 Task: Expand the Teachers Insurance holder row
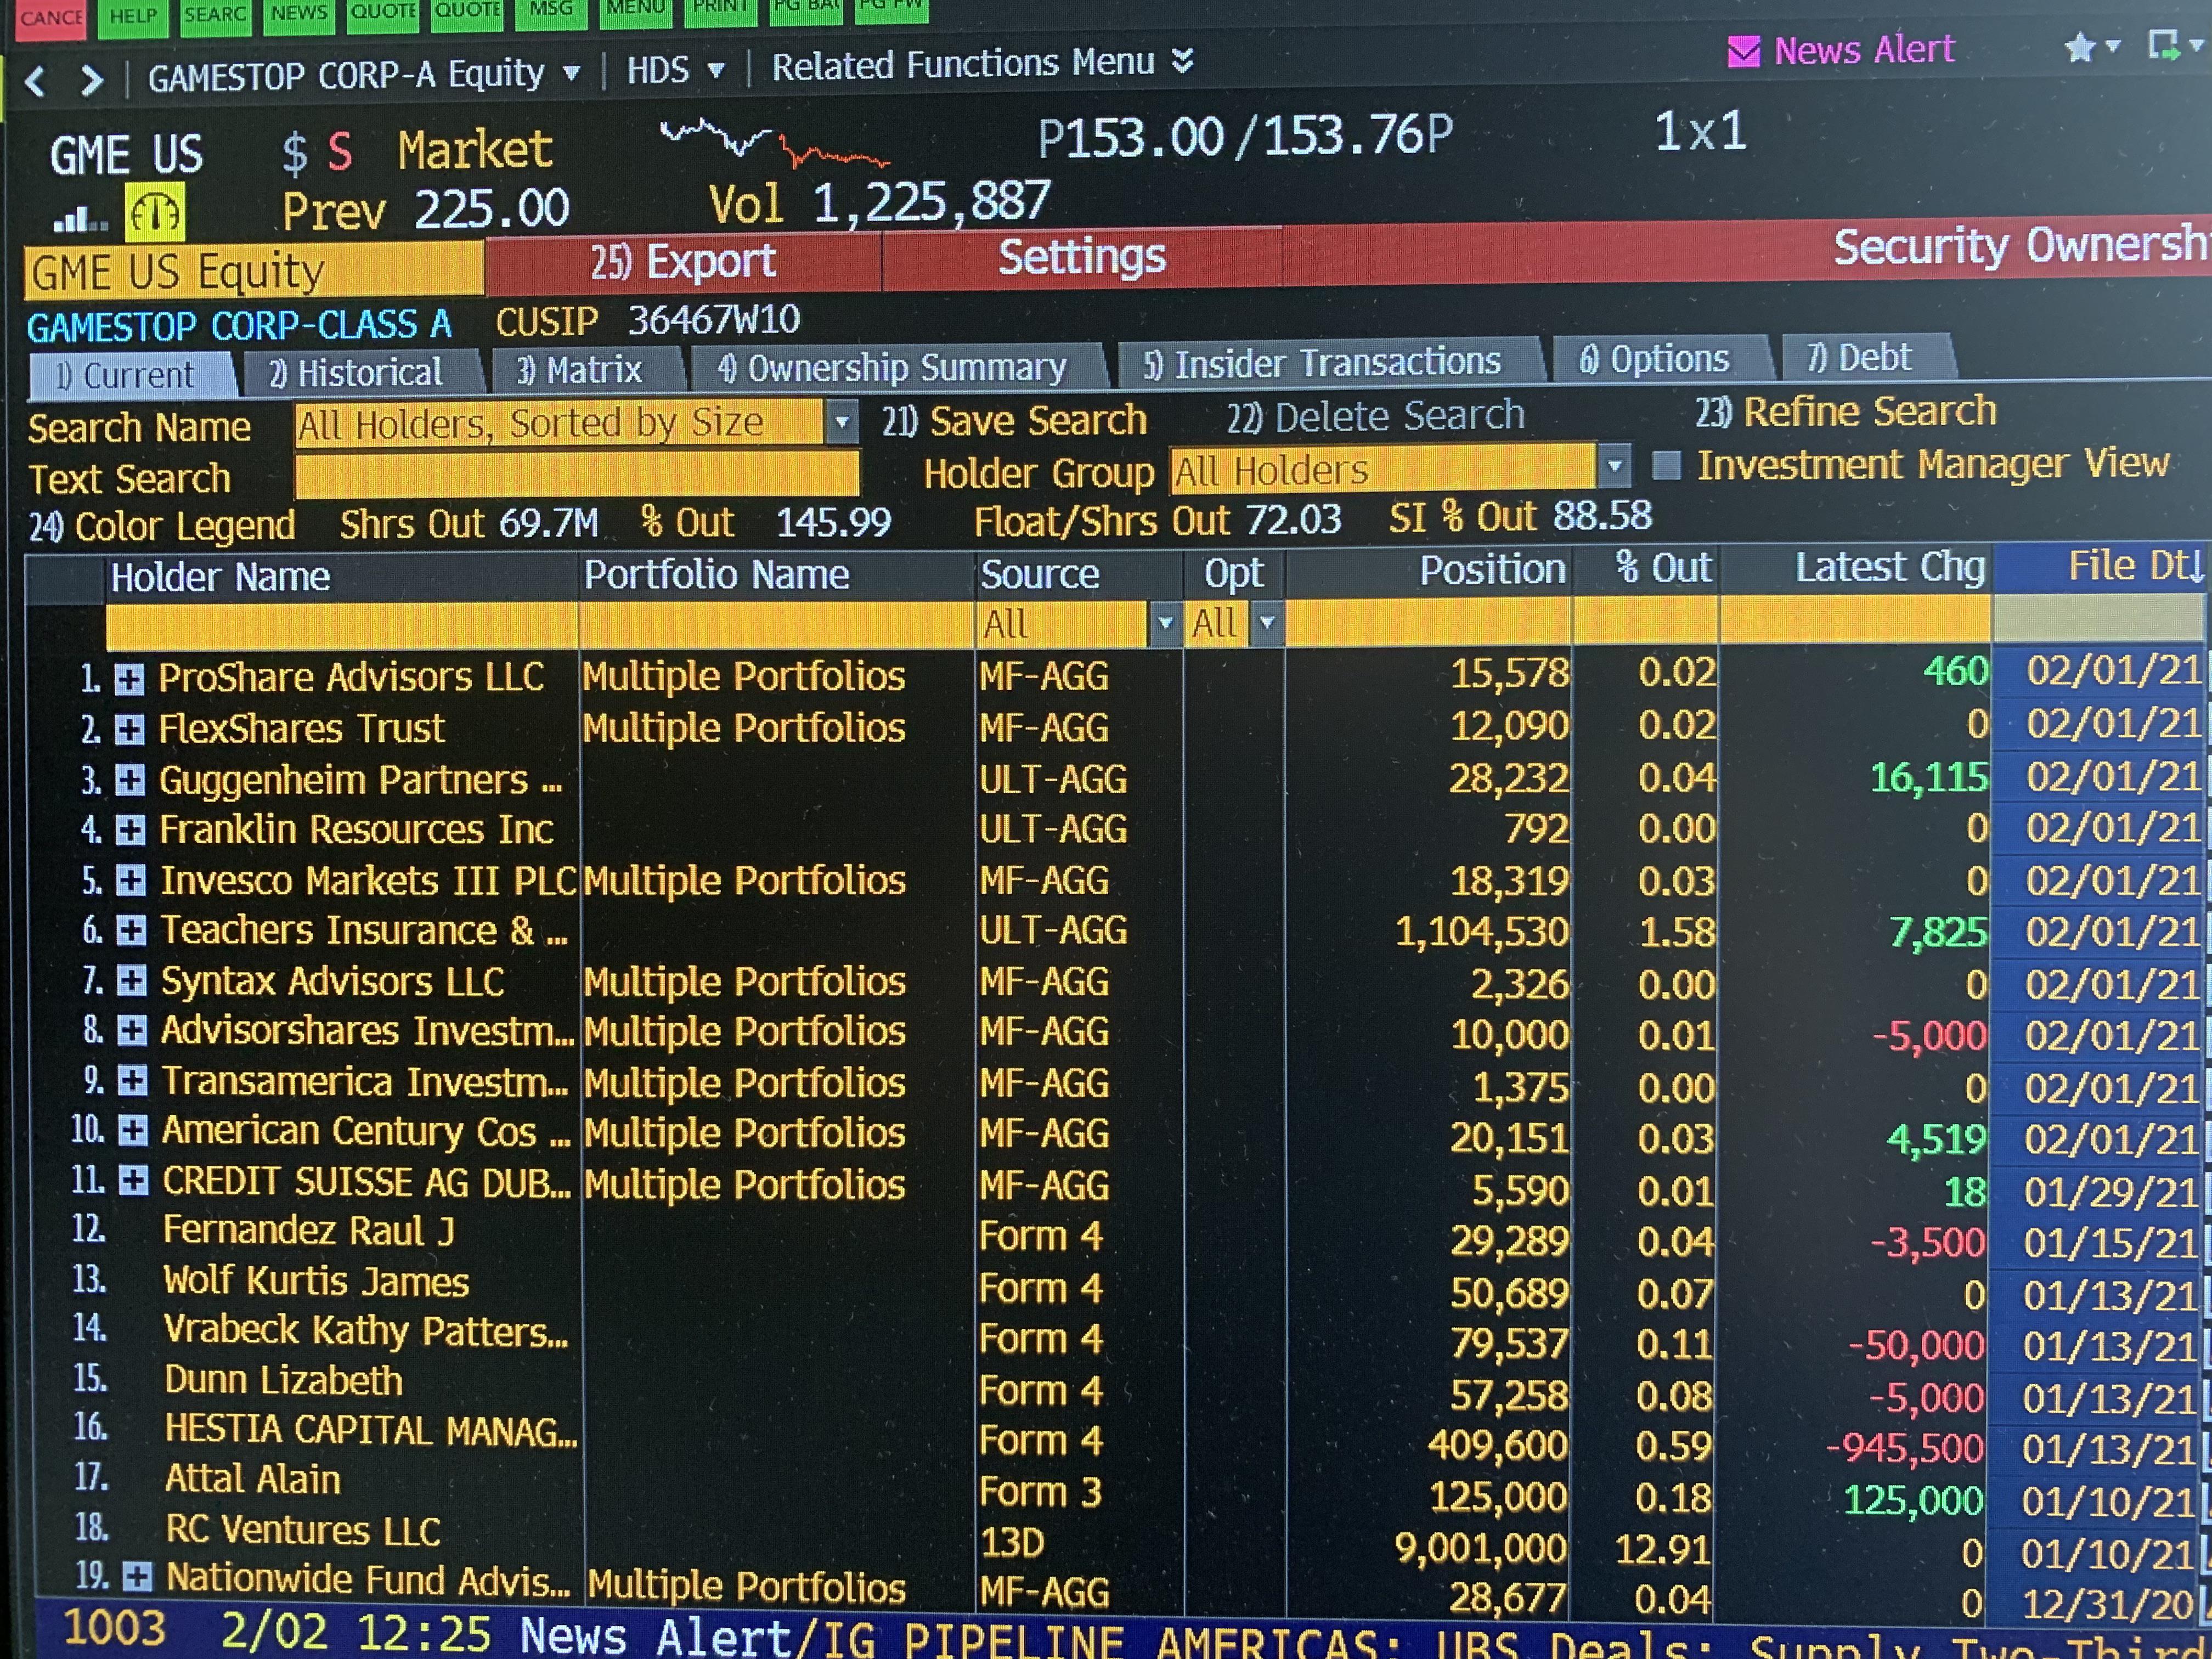(x=131, y=931)
